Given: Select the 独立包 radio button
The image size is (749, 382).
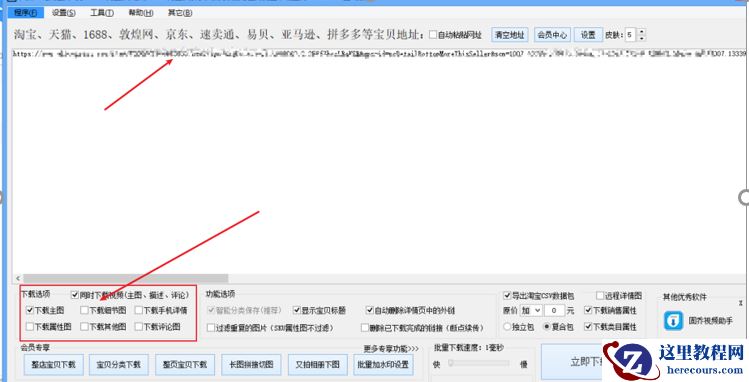Looking at the screenshot, I should 507,327.
